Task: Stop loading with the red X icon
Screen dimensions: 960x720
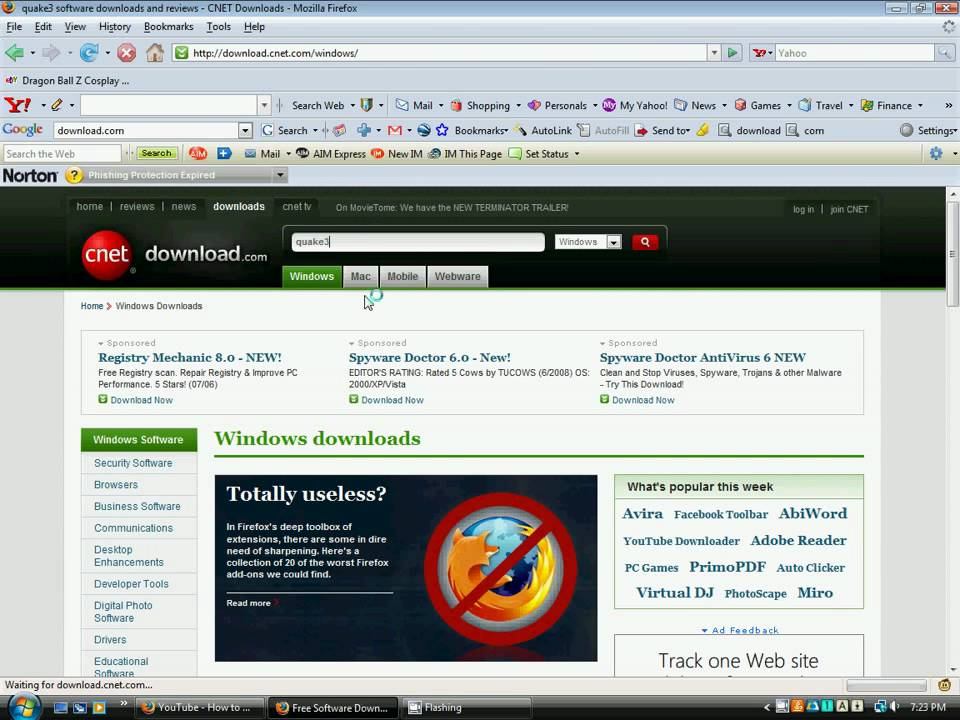Action: 127,53
